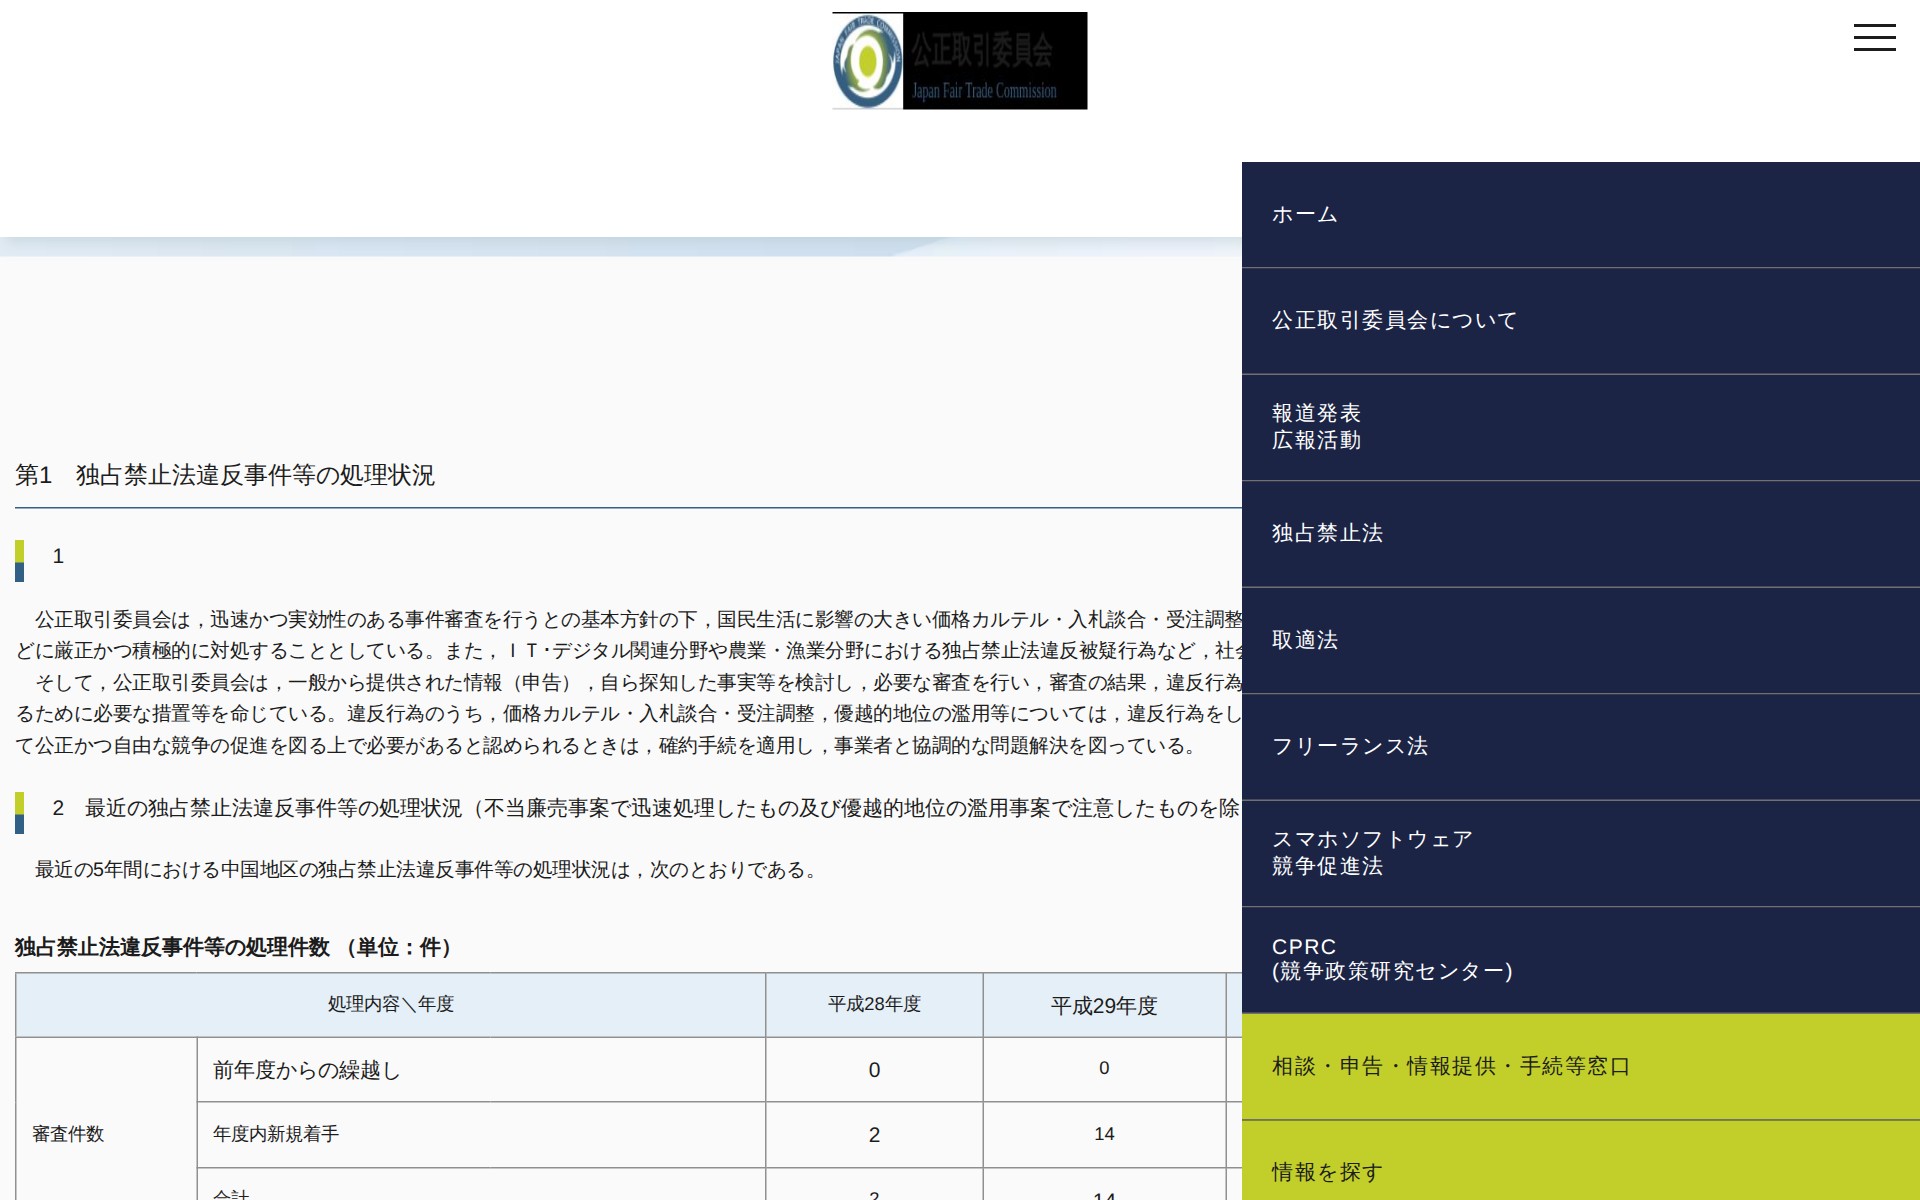The width and height of the screenshot is (1920, 1200).
Task: Navigate to the 独占禁止法 page
Action: [x=1327, y=534]
